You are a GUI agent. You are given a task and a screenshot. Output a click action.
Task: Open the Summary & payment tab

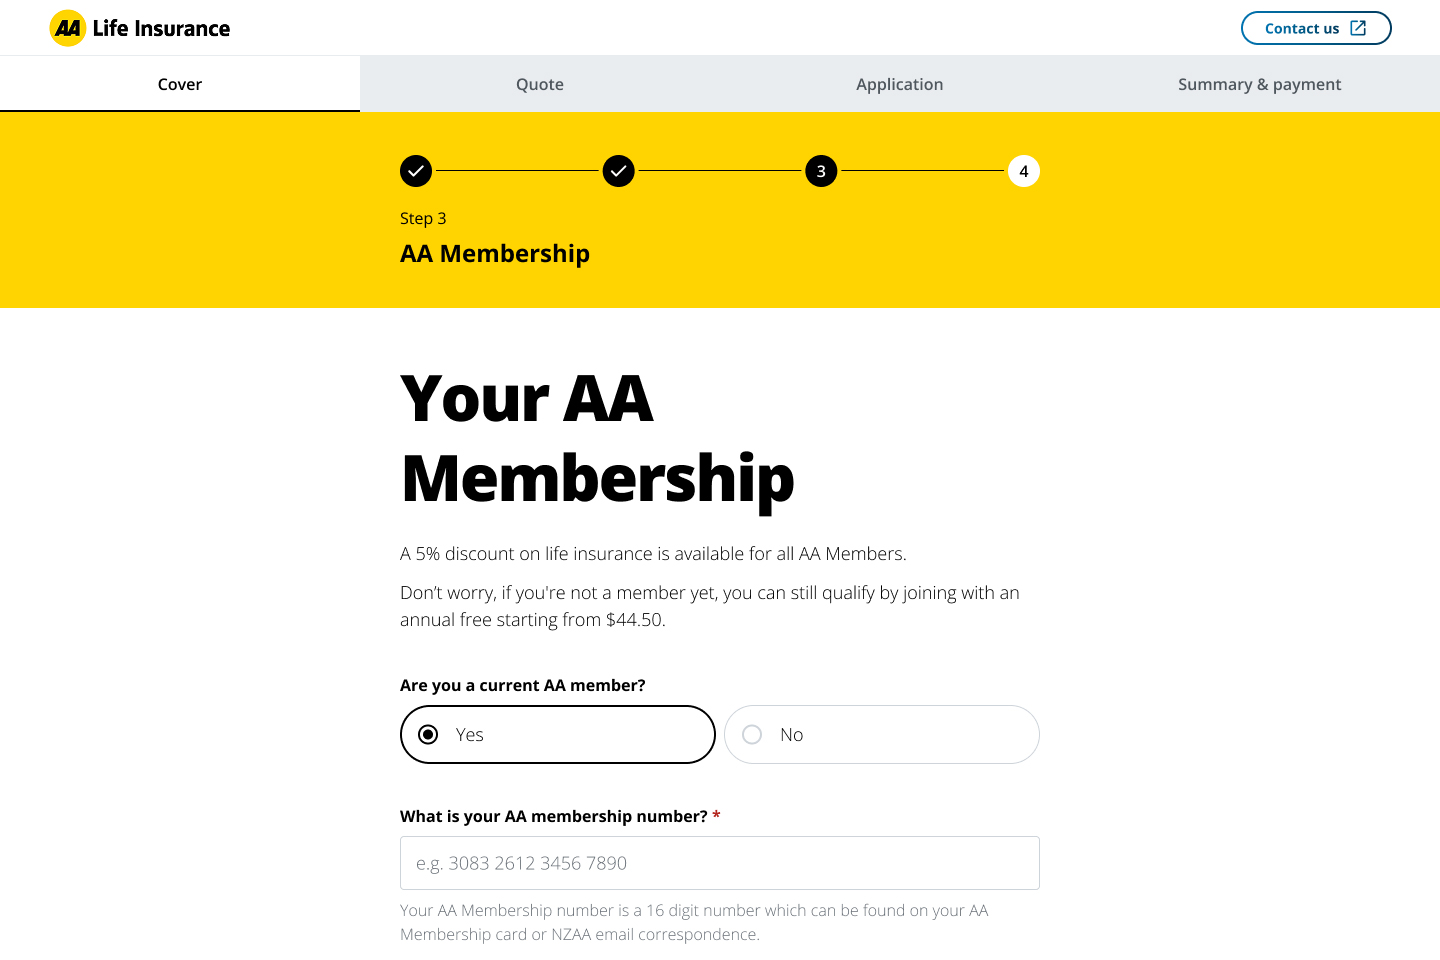click(x=1259, y=84)
